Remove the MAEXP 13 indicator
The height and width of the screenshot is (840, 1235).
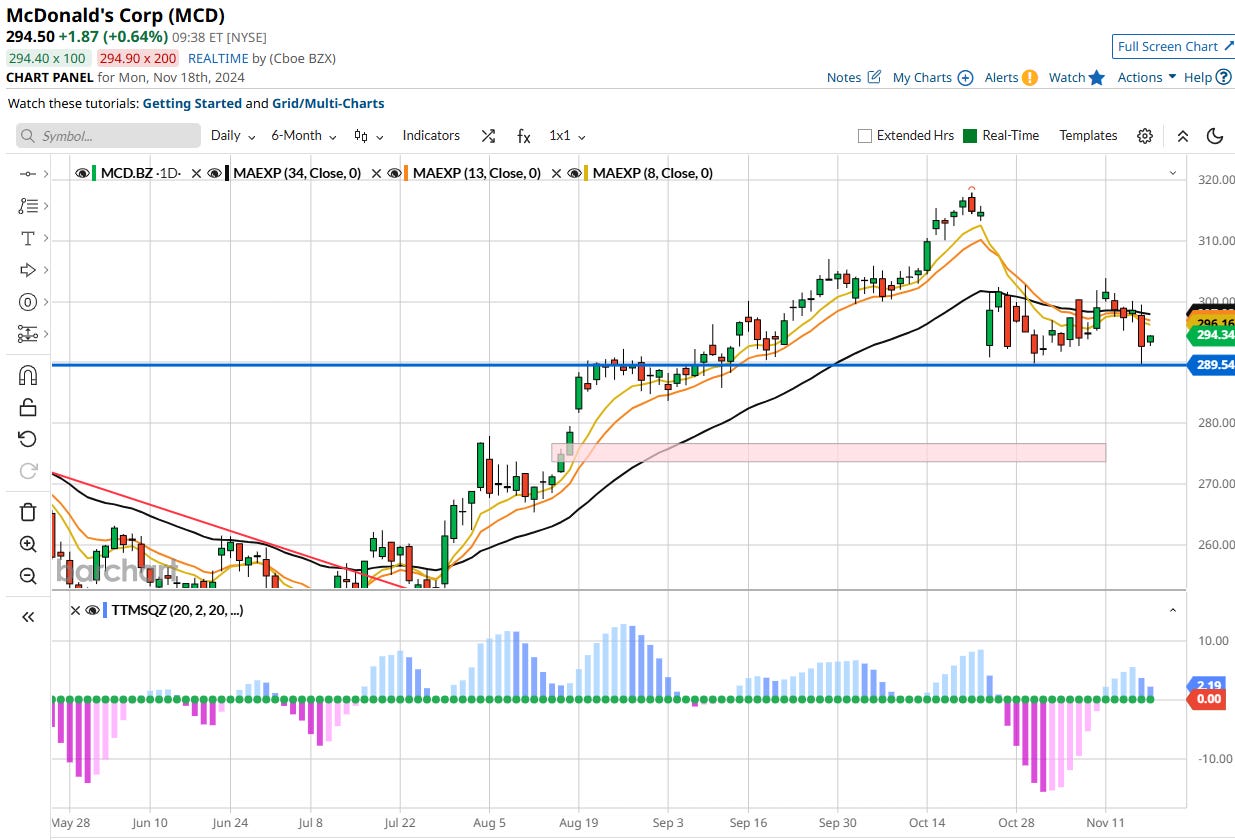point(376,174)
